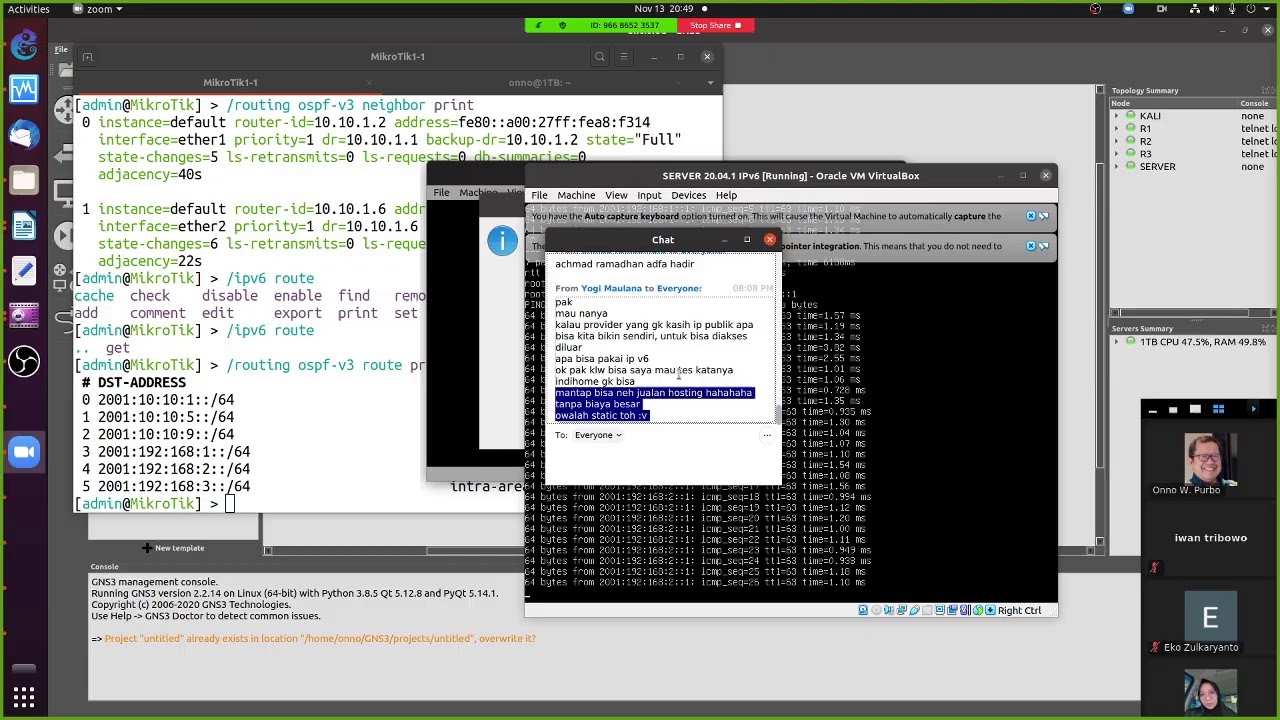This screenshot has width=1280, height=720.
Task: Expand the R2 node in Topology Summary
Action: (x=1117, y=141)
